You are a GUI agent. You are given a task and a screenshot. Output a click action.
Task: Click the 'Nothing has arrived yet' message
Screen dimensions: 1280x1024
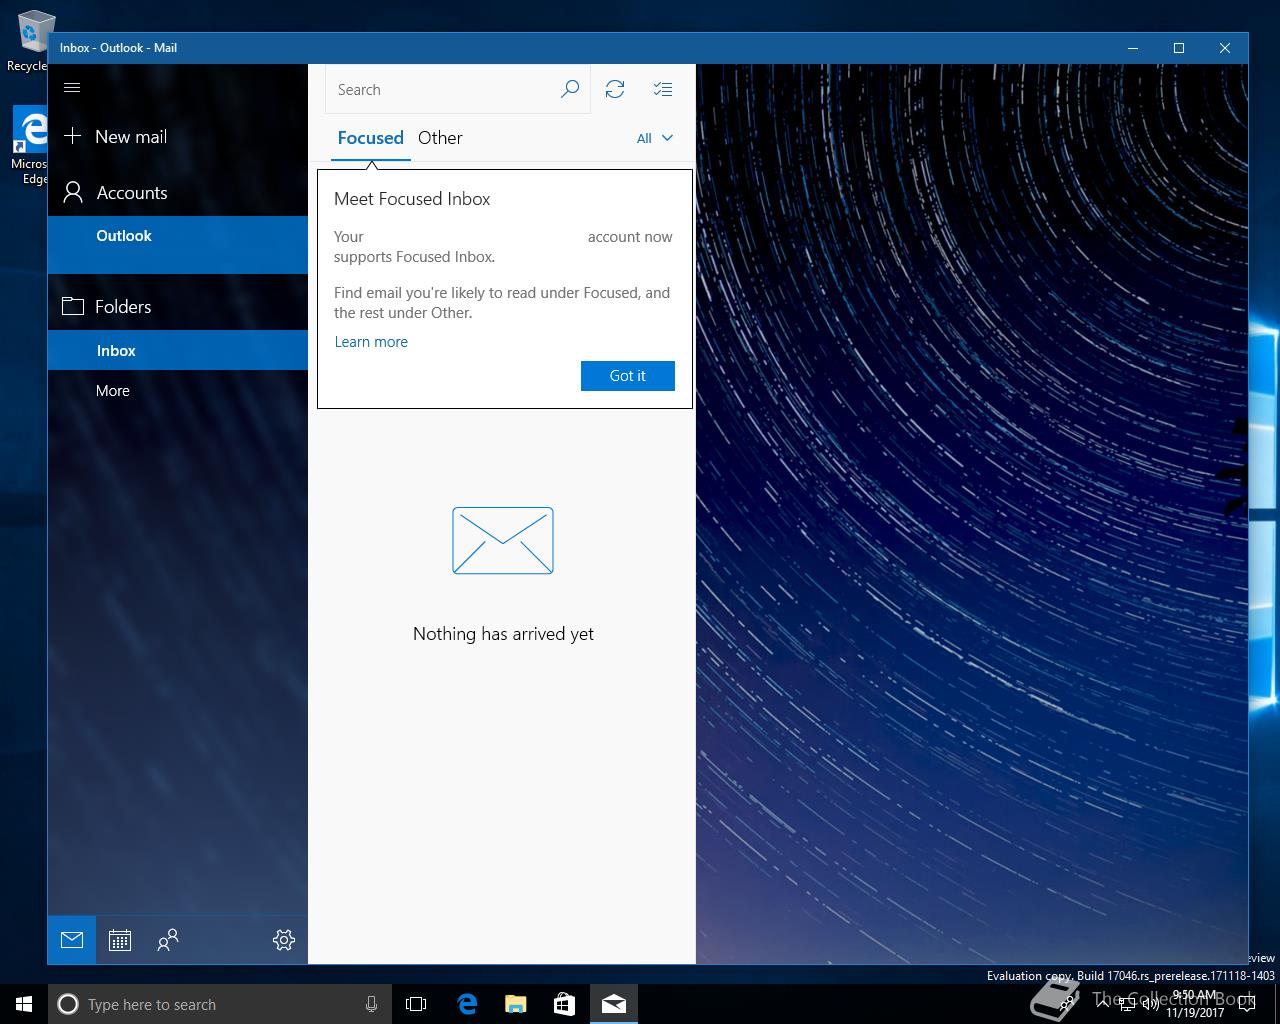pyautogui.click(x=503, y=634)
